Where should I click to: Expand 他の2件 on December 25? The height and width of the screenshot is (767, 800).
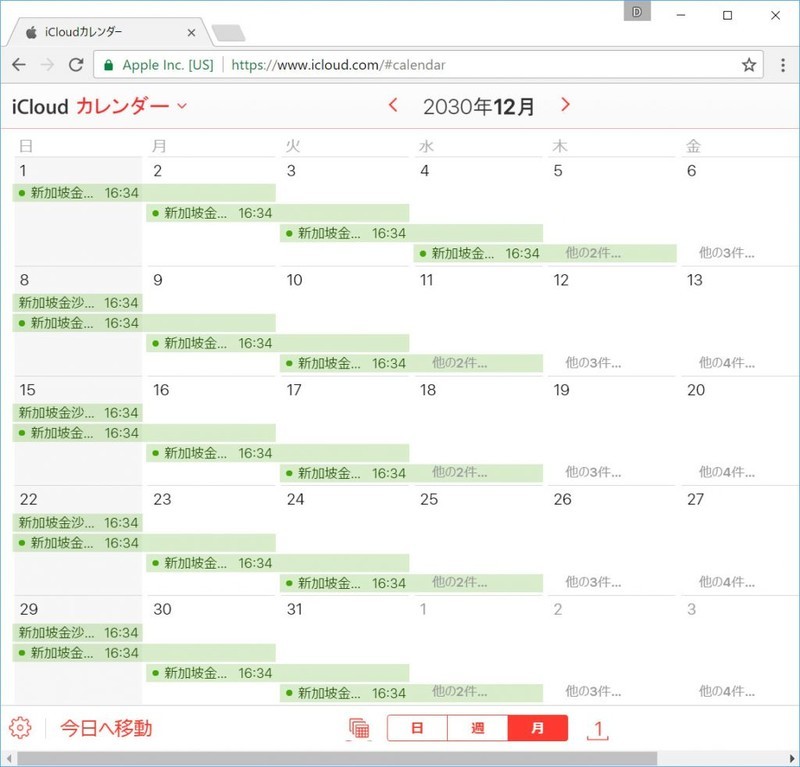[459, 582]
